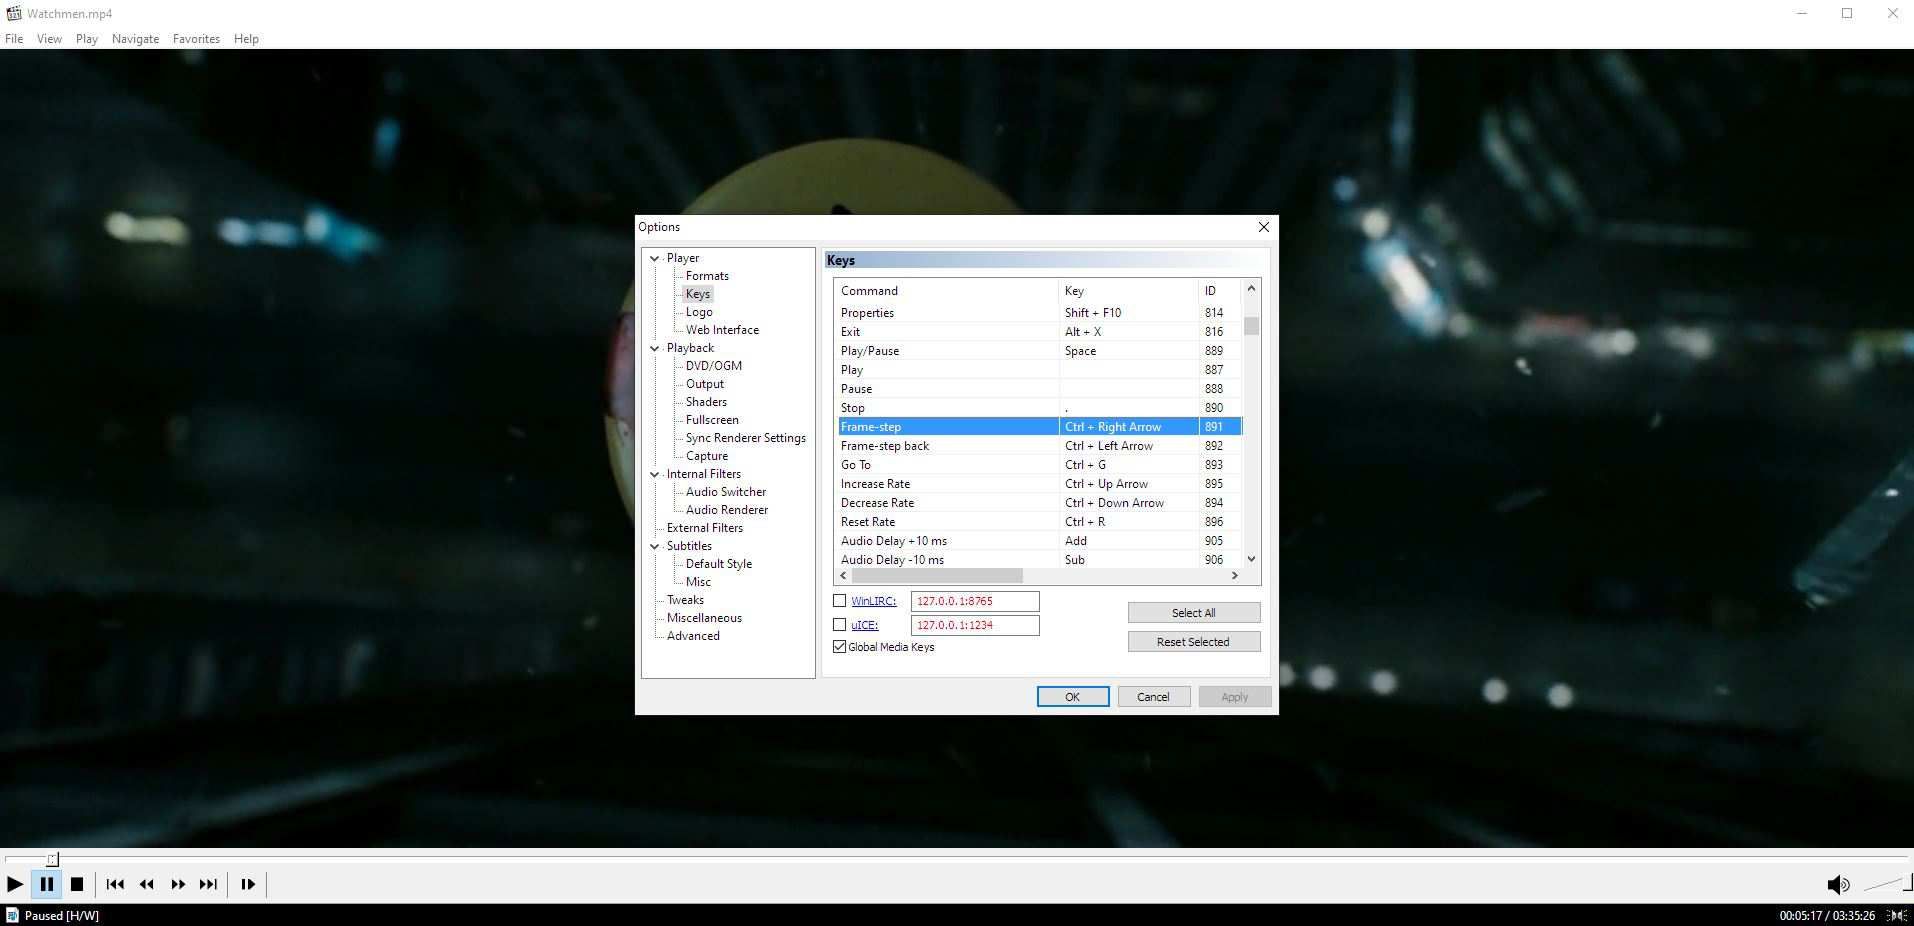The height and width of the screenshot is (926, 1914).
Task: Collapse the Player tree node
Action: point(655,258)
